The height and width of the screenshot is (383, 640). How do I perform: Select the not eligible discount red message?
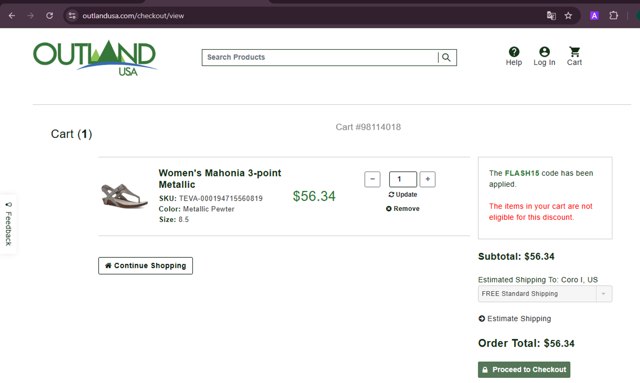coord(540,212)
